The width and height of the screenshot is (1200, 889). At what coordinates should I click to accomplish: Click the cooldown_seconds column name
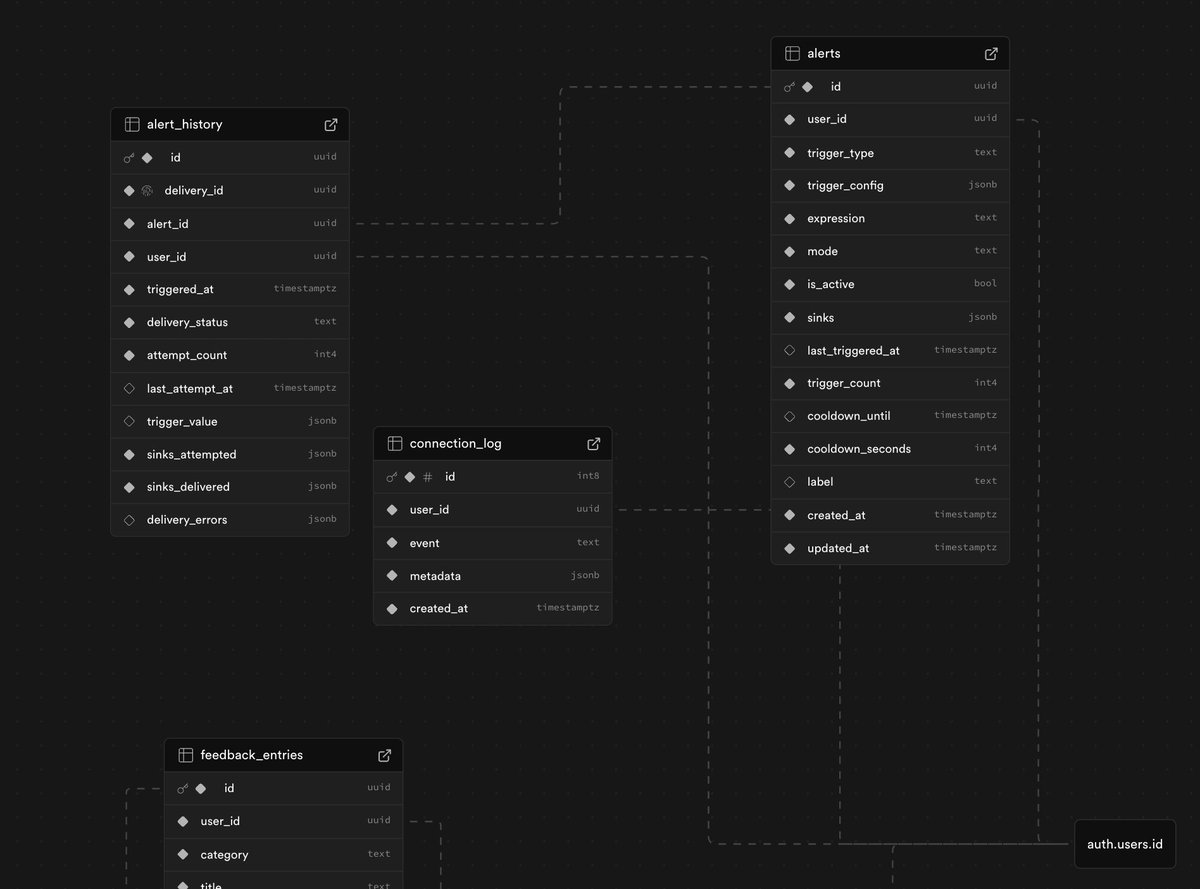[x=859, y=449]
